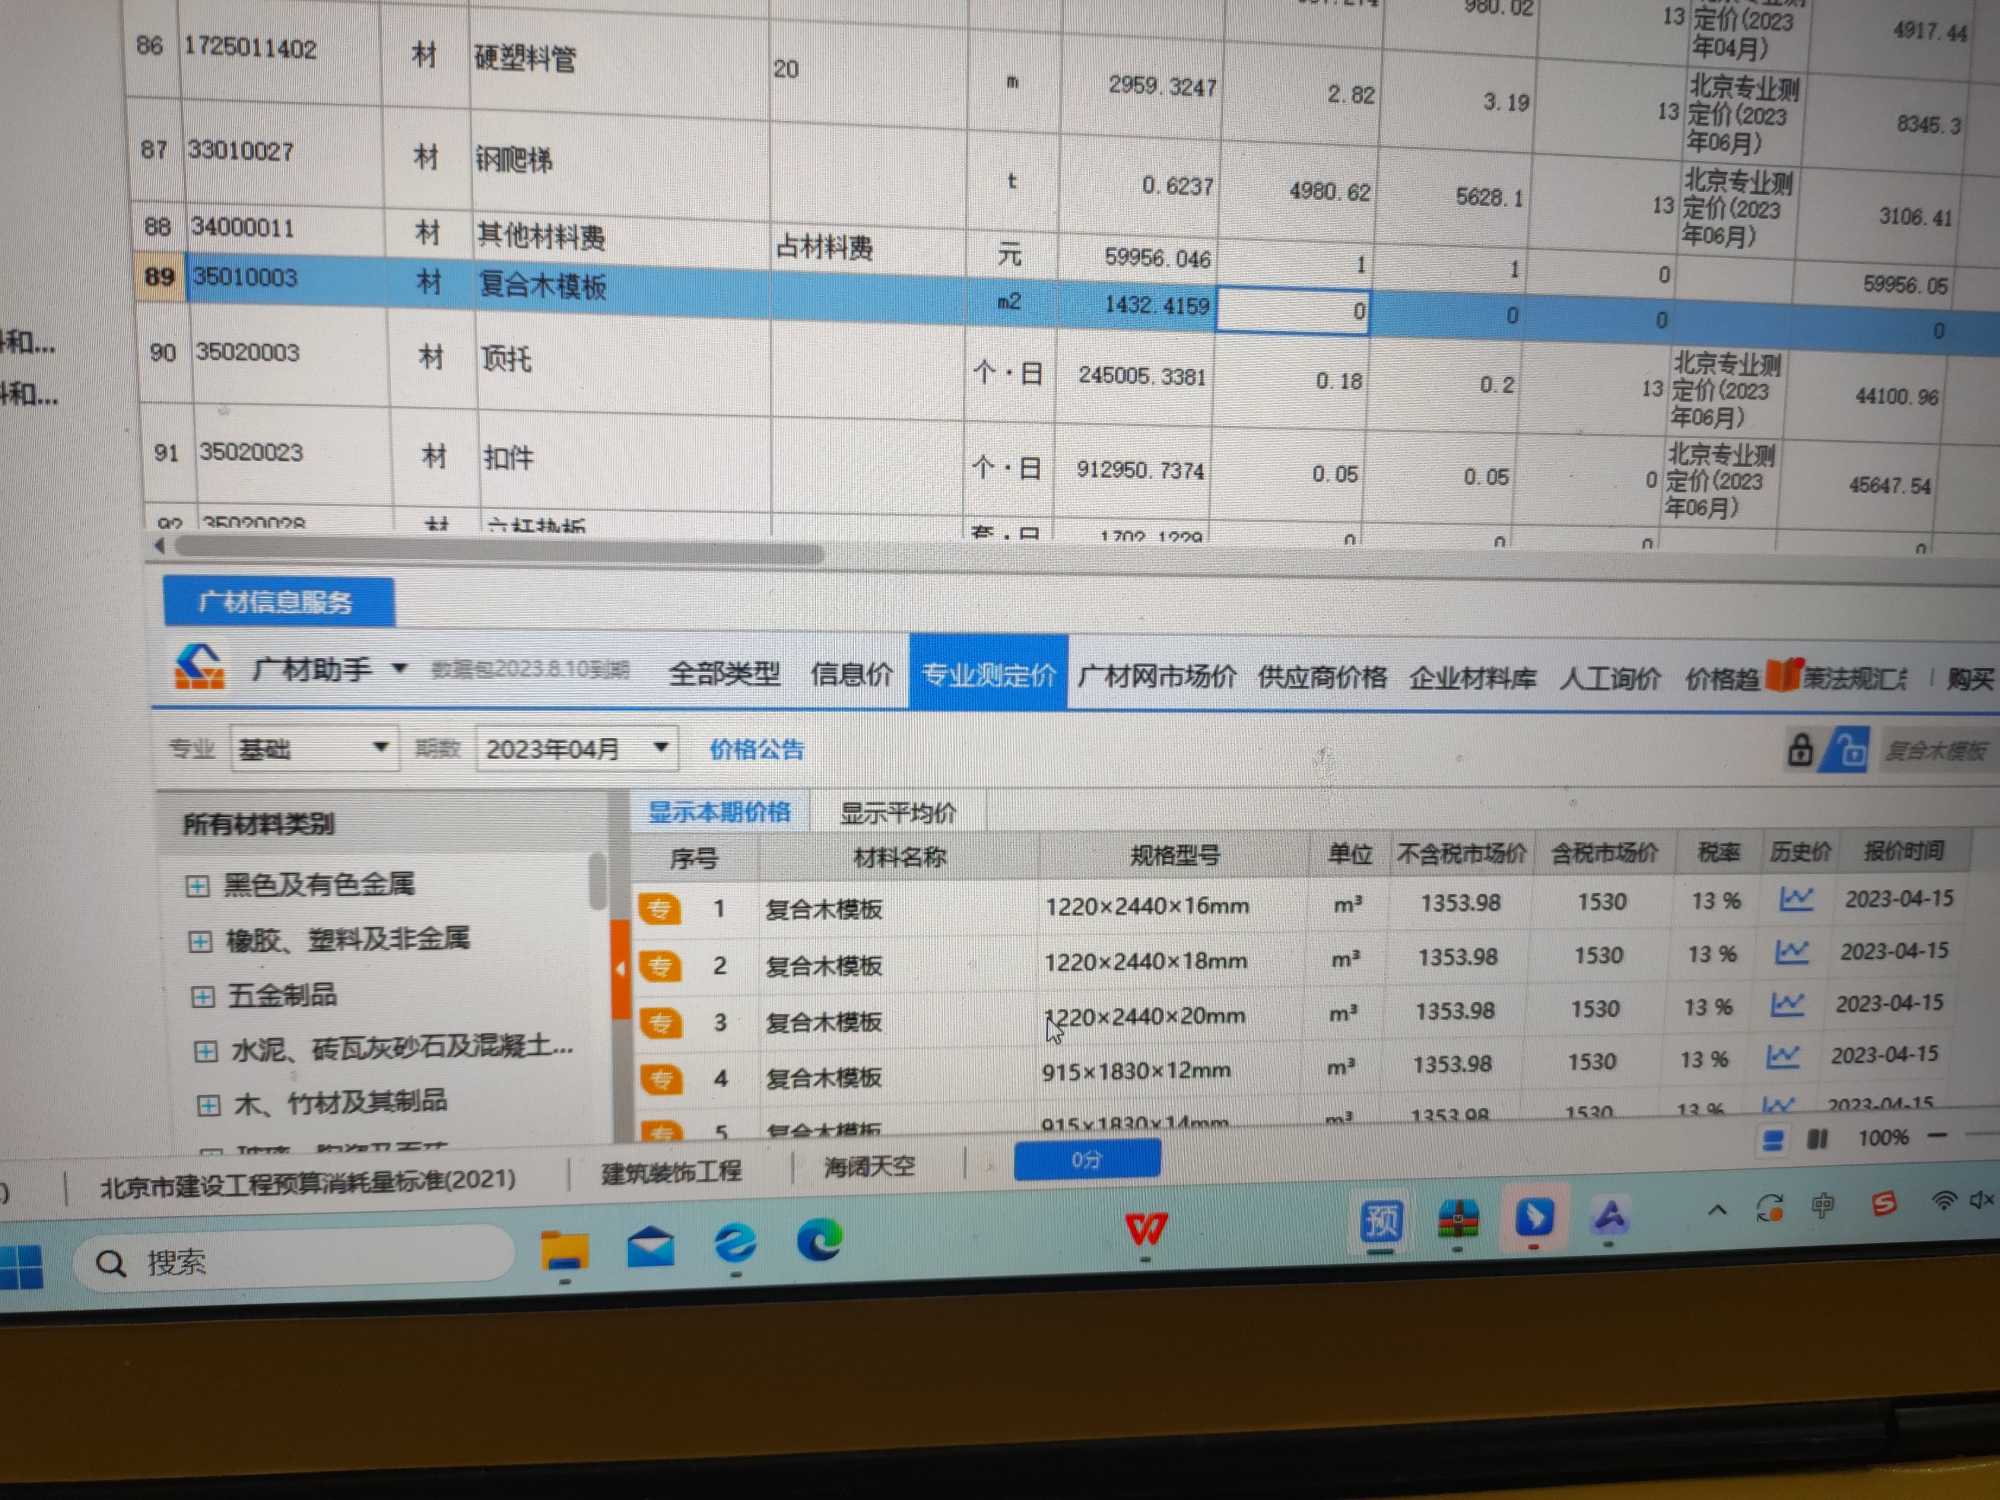Open WPS Office on taskbar
The image size is (2000, 1500).
1146,1229
